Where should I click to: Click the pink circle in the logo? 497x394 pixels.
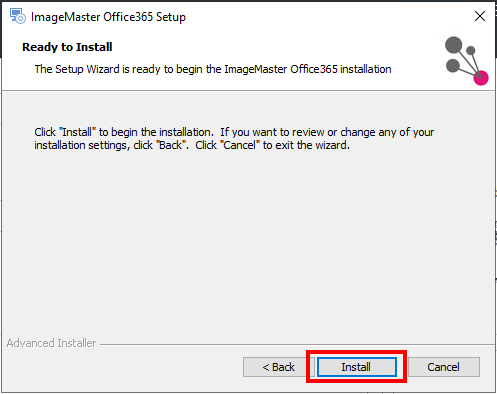pyautogui.click(x=481, y=78)
